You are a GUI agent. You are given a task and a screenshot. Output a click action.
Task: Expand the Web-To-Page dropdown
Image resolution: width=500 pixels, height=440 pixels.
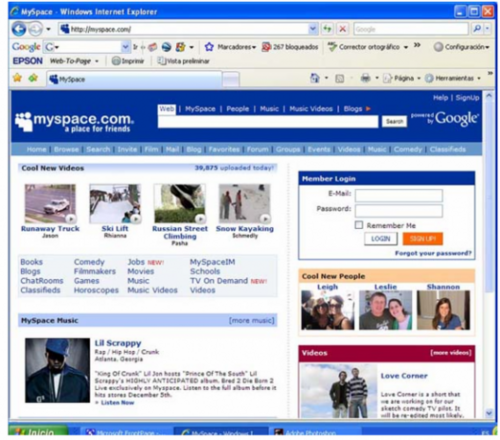point(97,61)
